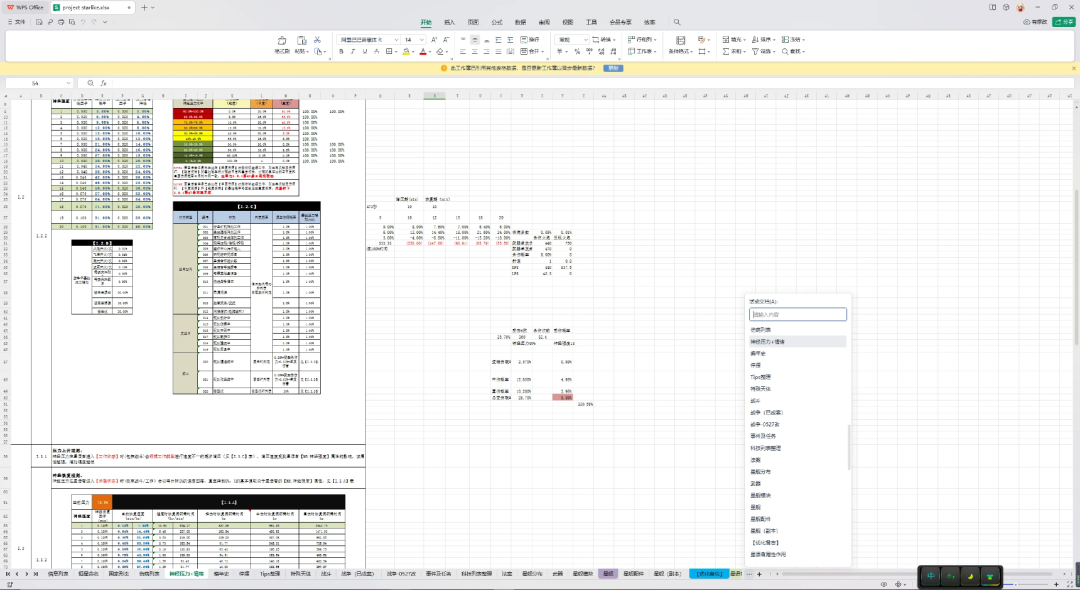Increase decimal places

601,52
